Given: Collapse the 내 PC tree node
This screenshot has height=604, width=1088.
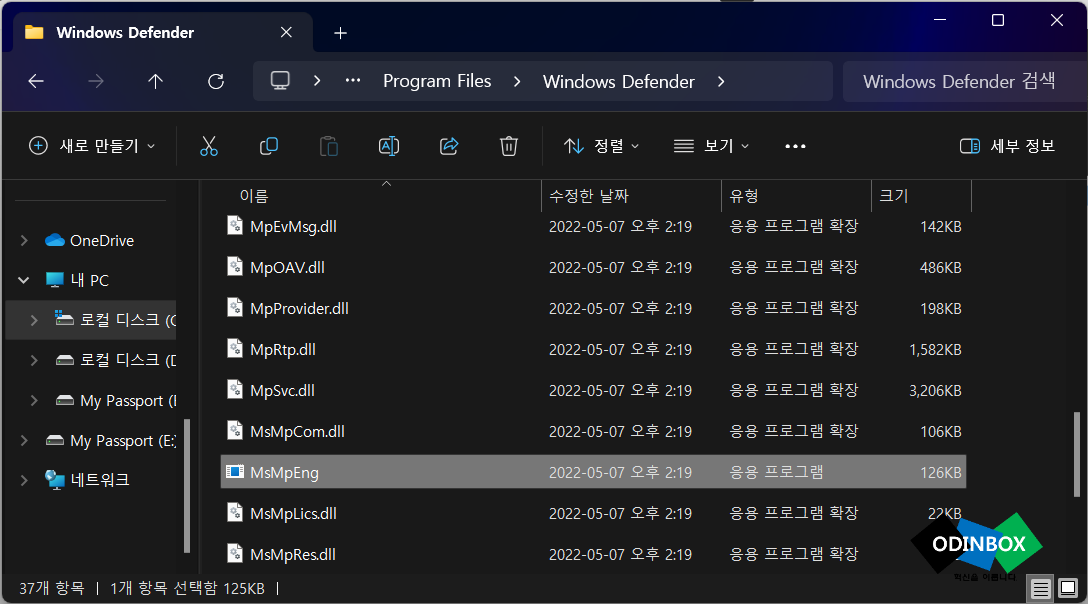Looking at the screenshot, I should pyautogui.click(x=24, y=280).
